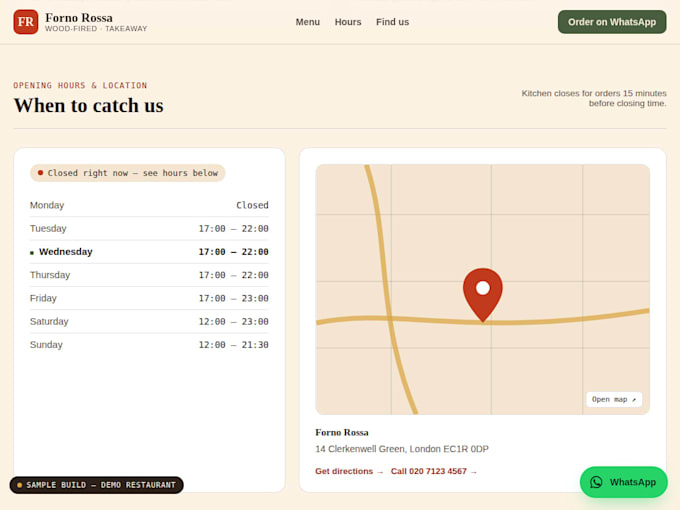Click the 'Closed right now' status pill
This screenshot has width=680, height=510.
(128, 173)
